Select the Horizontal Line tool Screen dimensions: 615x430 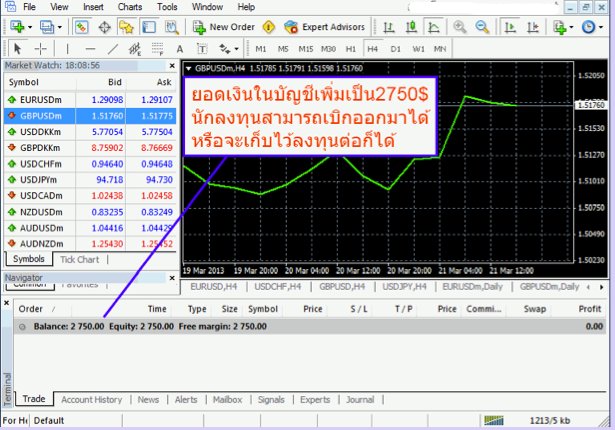coord(90,49)
